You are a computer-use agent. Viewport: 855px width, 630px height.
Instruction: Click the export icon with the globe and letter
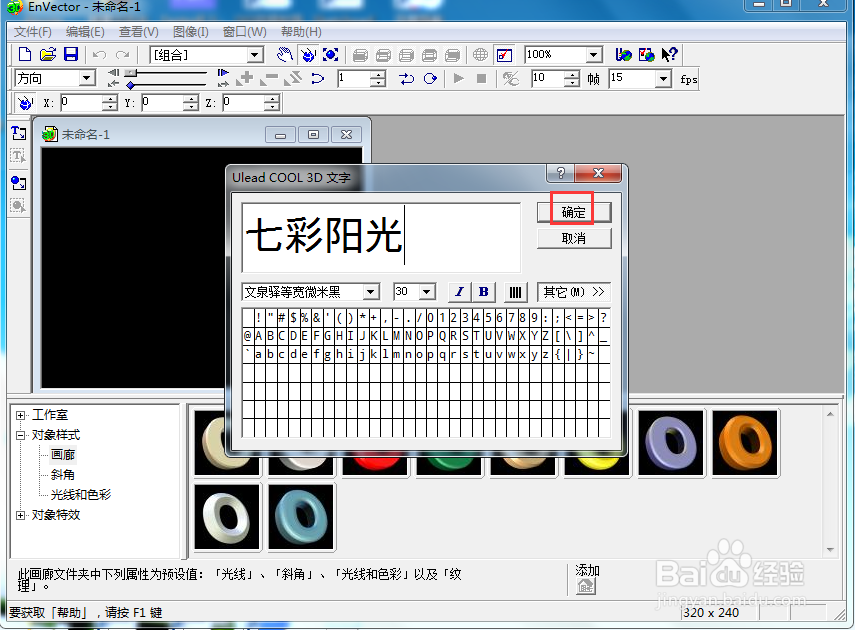click(x=623, y=55)
